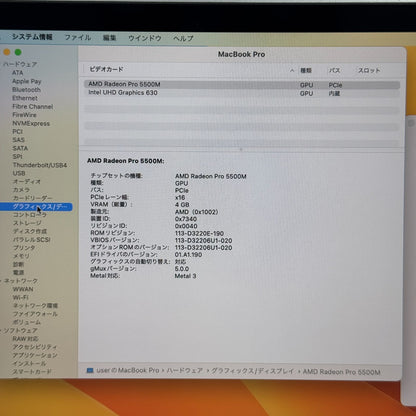Click the split pane divider handle

(x=241, y=150)
